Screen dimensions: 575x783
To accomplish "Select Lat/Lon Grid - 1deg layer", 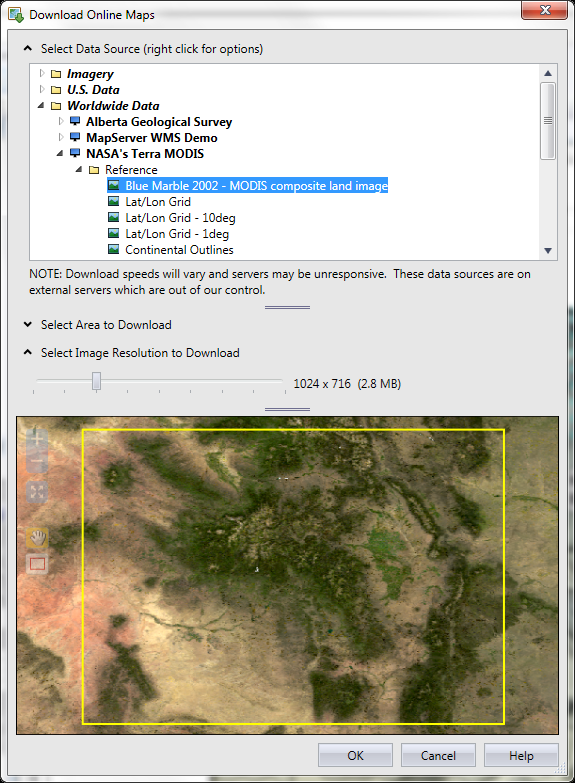I will (177, 234).
